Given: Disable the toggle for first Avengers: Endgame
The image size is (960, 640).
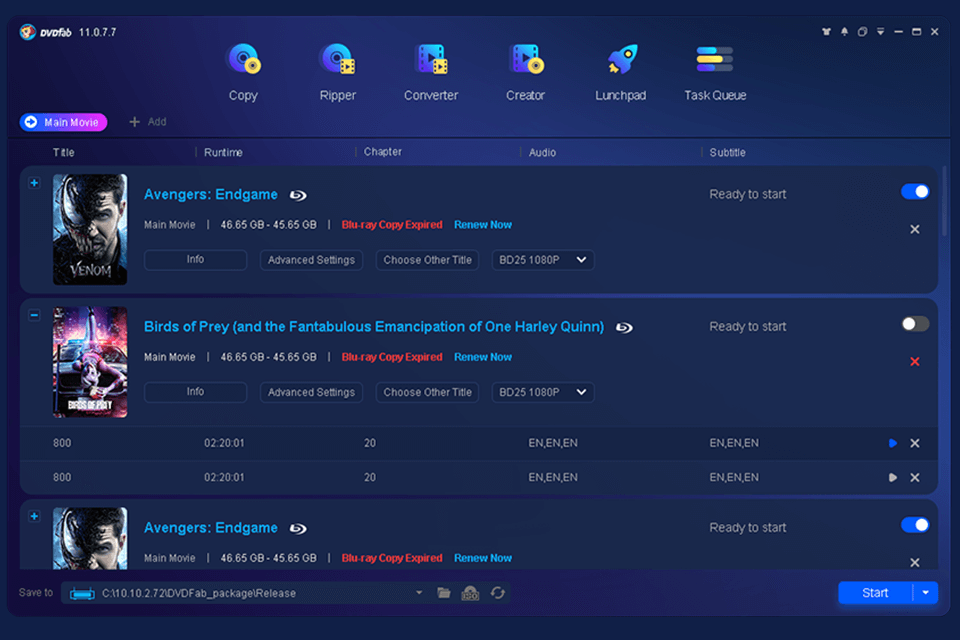Looking at the screenshot, I should coord(914,191).
